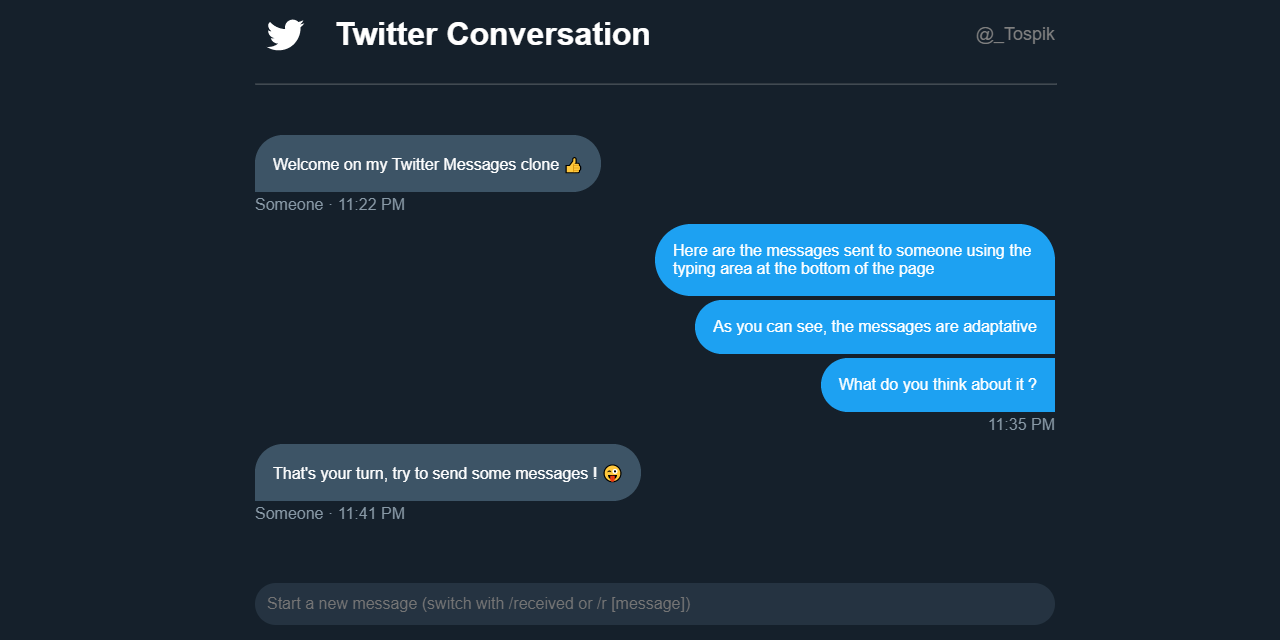Click the 11:22 PM timestamp

pyautogui.click(x=371, y=205)
